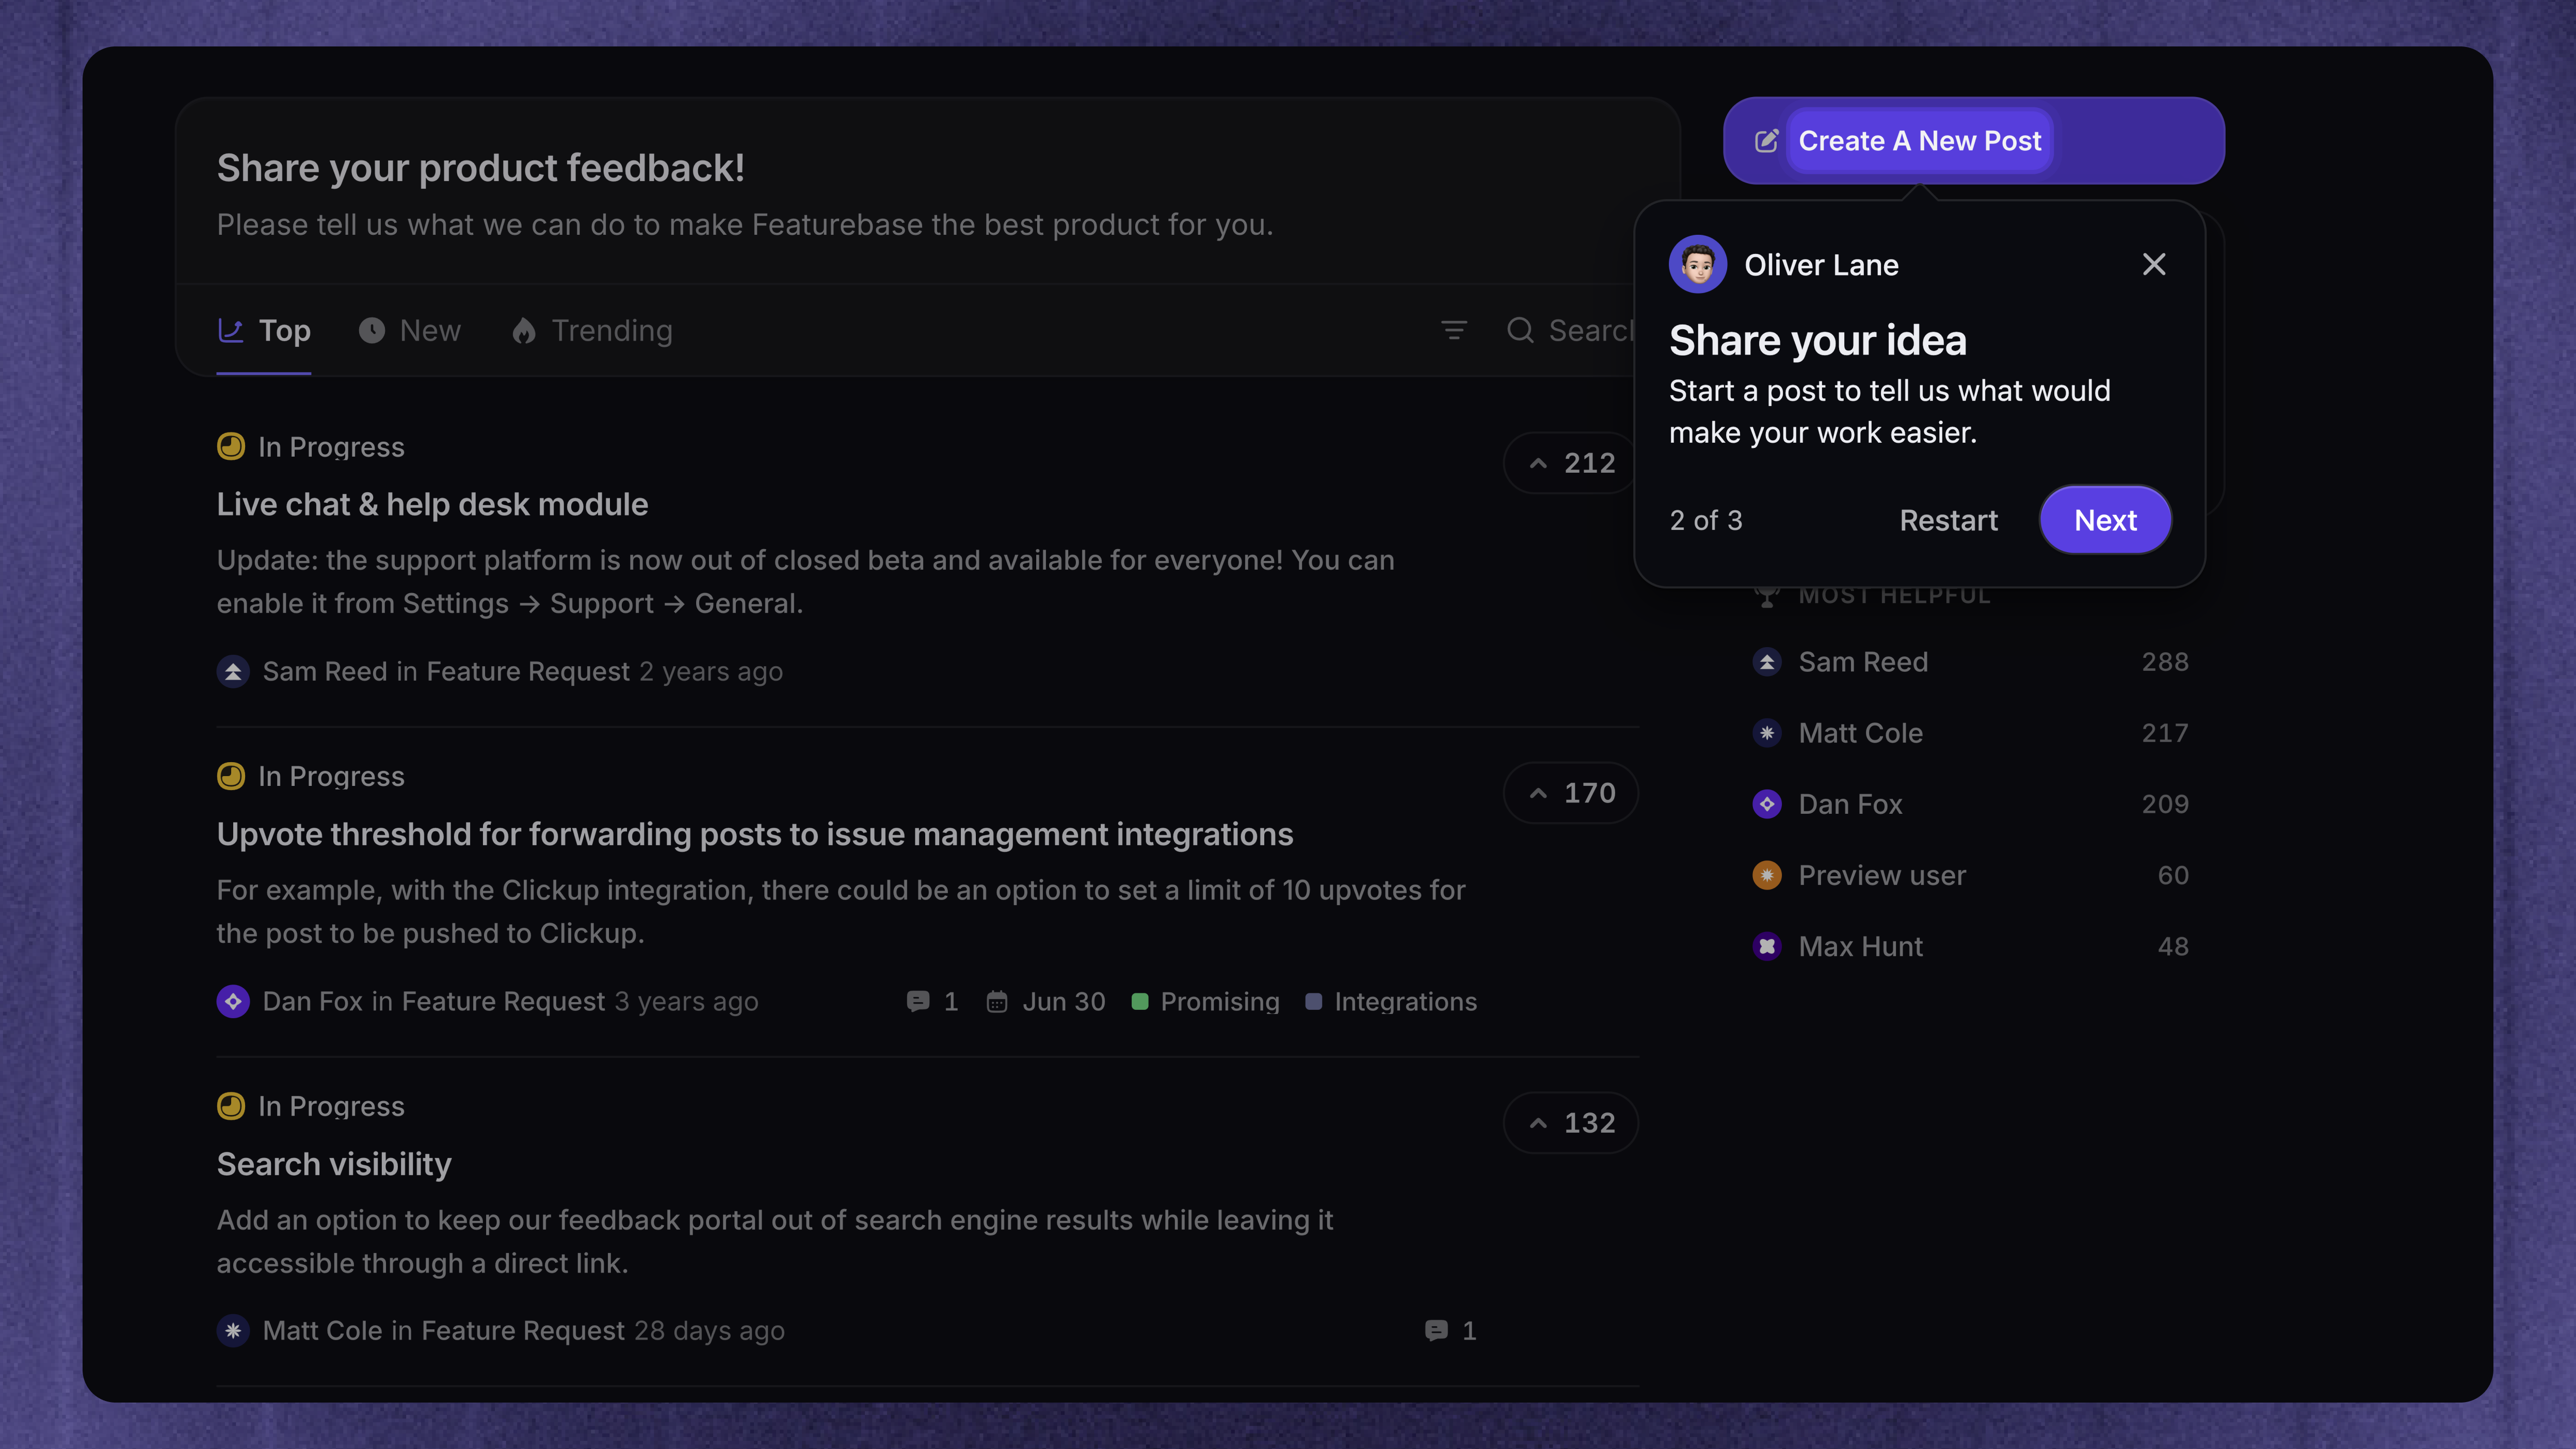Open the Search visibility post title
2576x1449 pixels.
(334, 1164)
